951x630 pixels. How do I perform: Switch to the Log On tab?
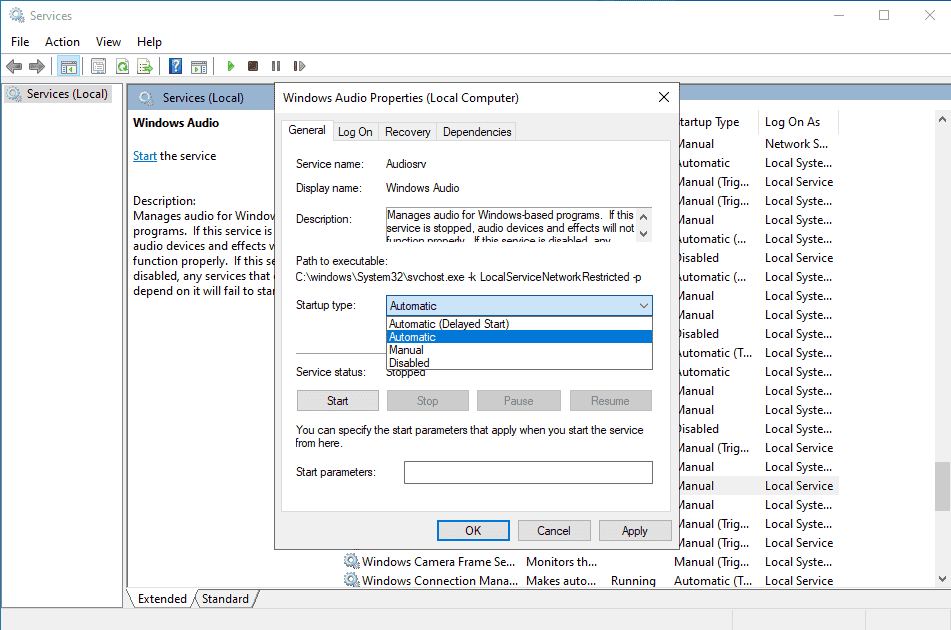coord(355,132)
